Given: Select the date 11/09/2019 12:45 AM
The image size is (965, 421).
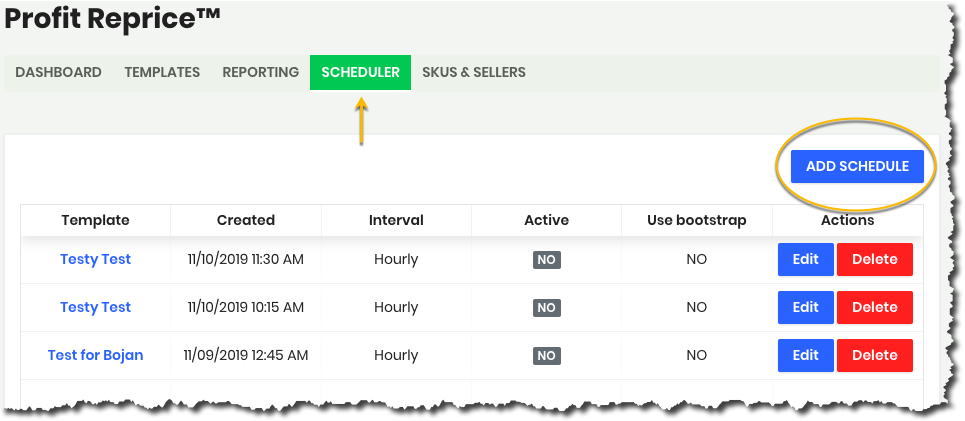Looking at the screenshot, I should 246,355.
